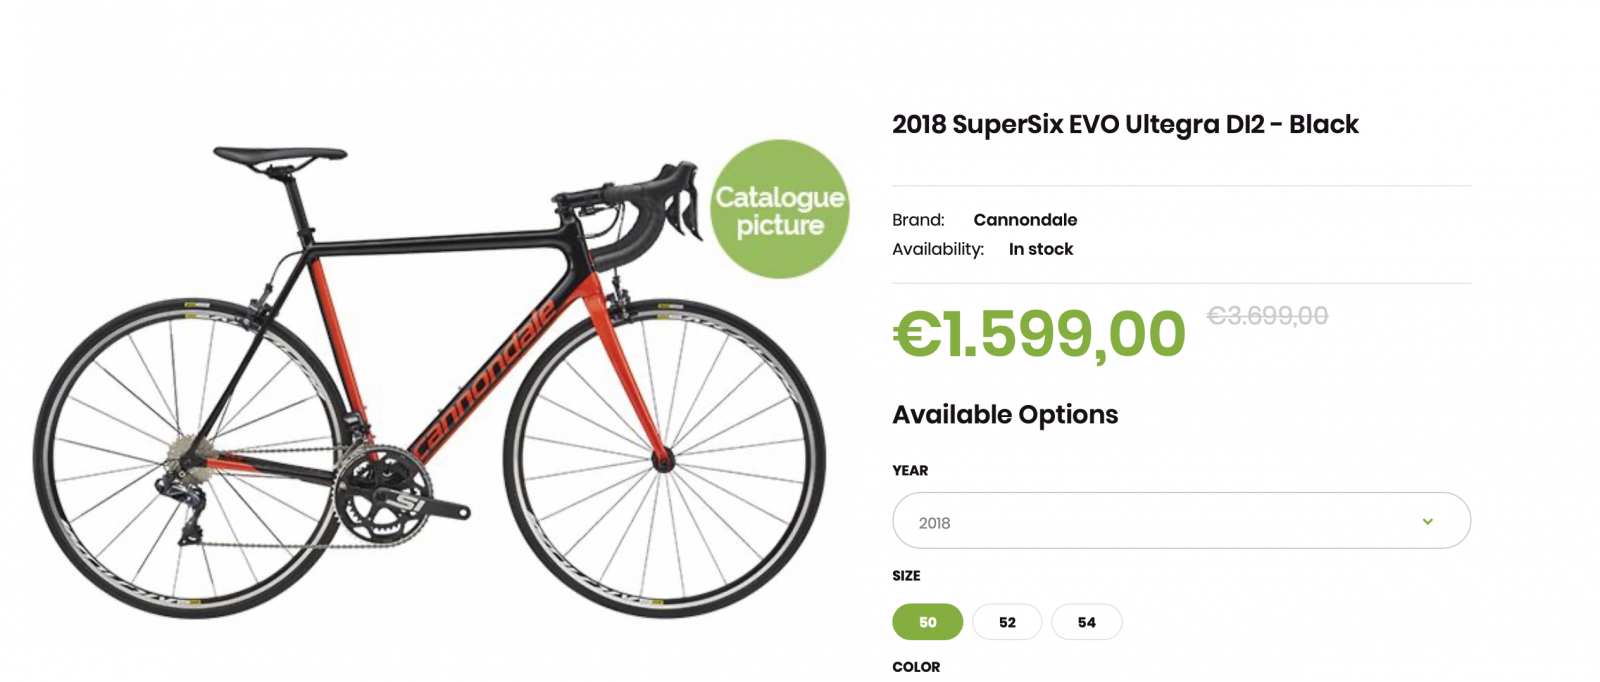Select size 50 option
Viewport: 1600px width, 682px height.
[927, 622]
